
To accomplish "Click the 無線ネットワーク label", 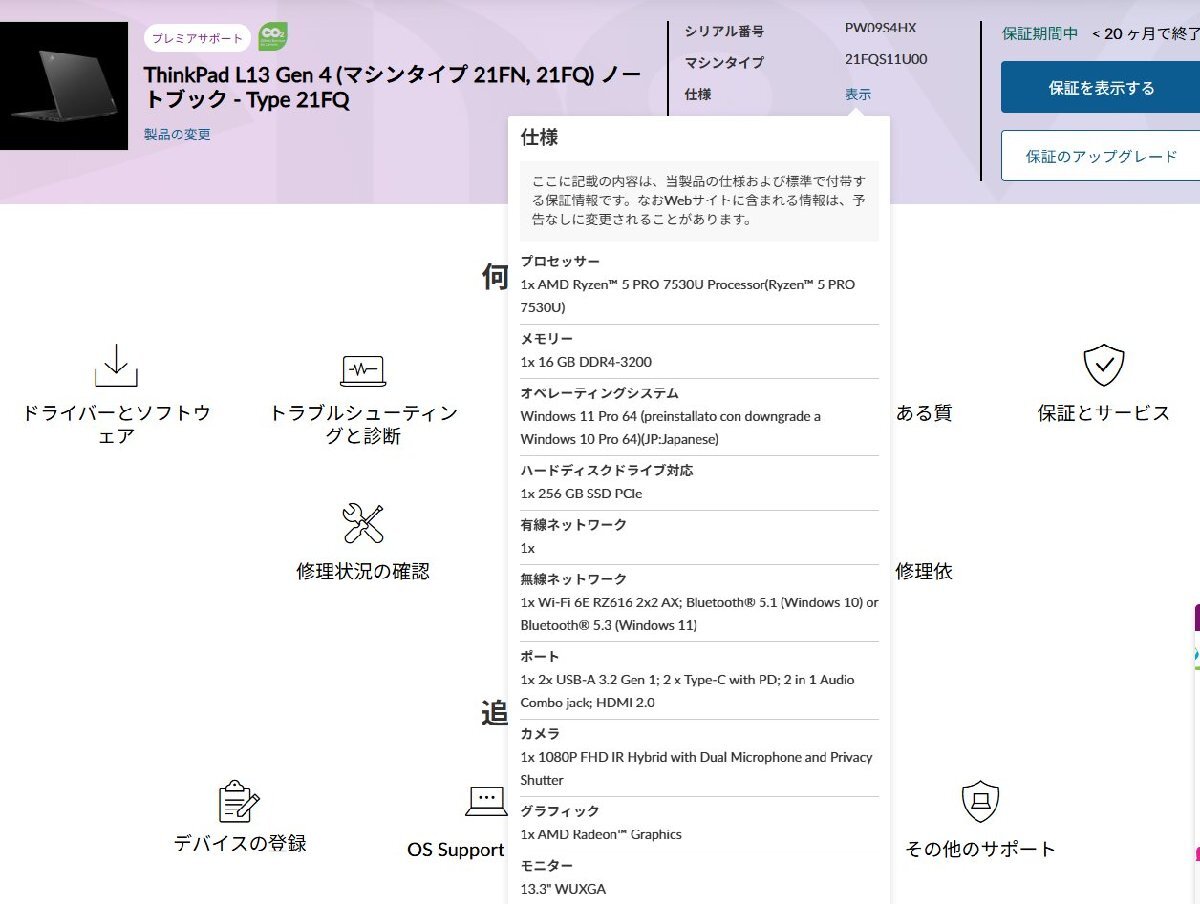I will click(573, 579).
